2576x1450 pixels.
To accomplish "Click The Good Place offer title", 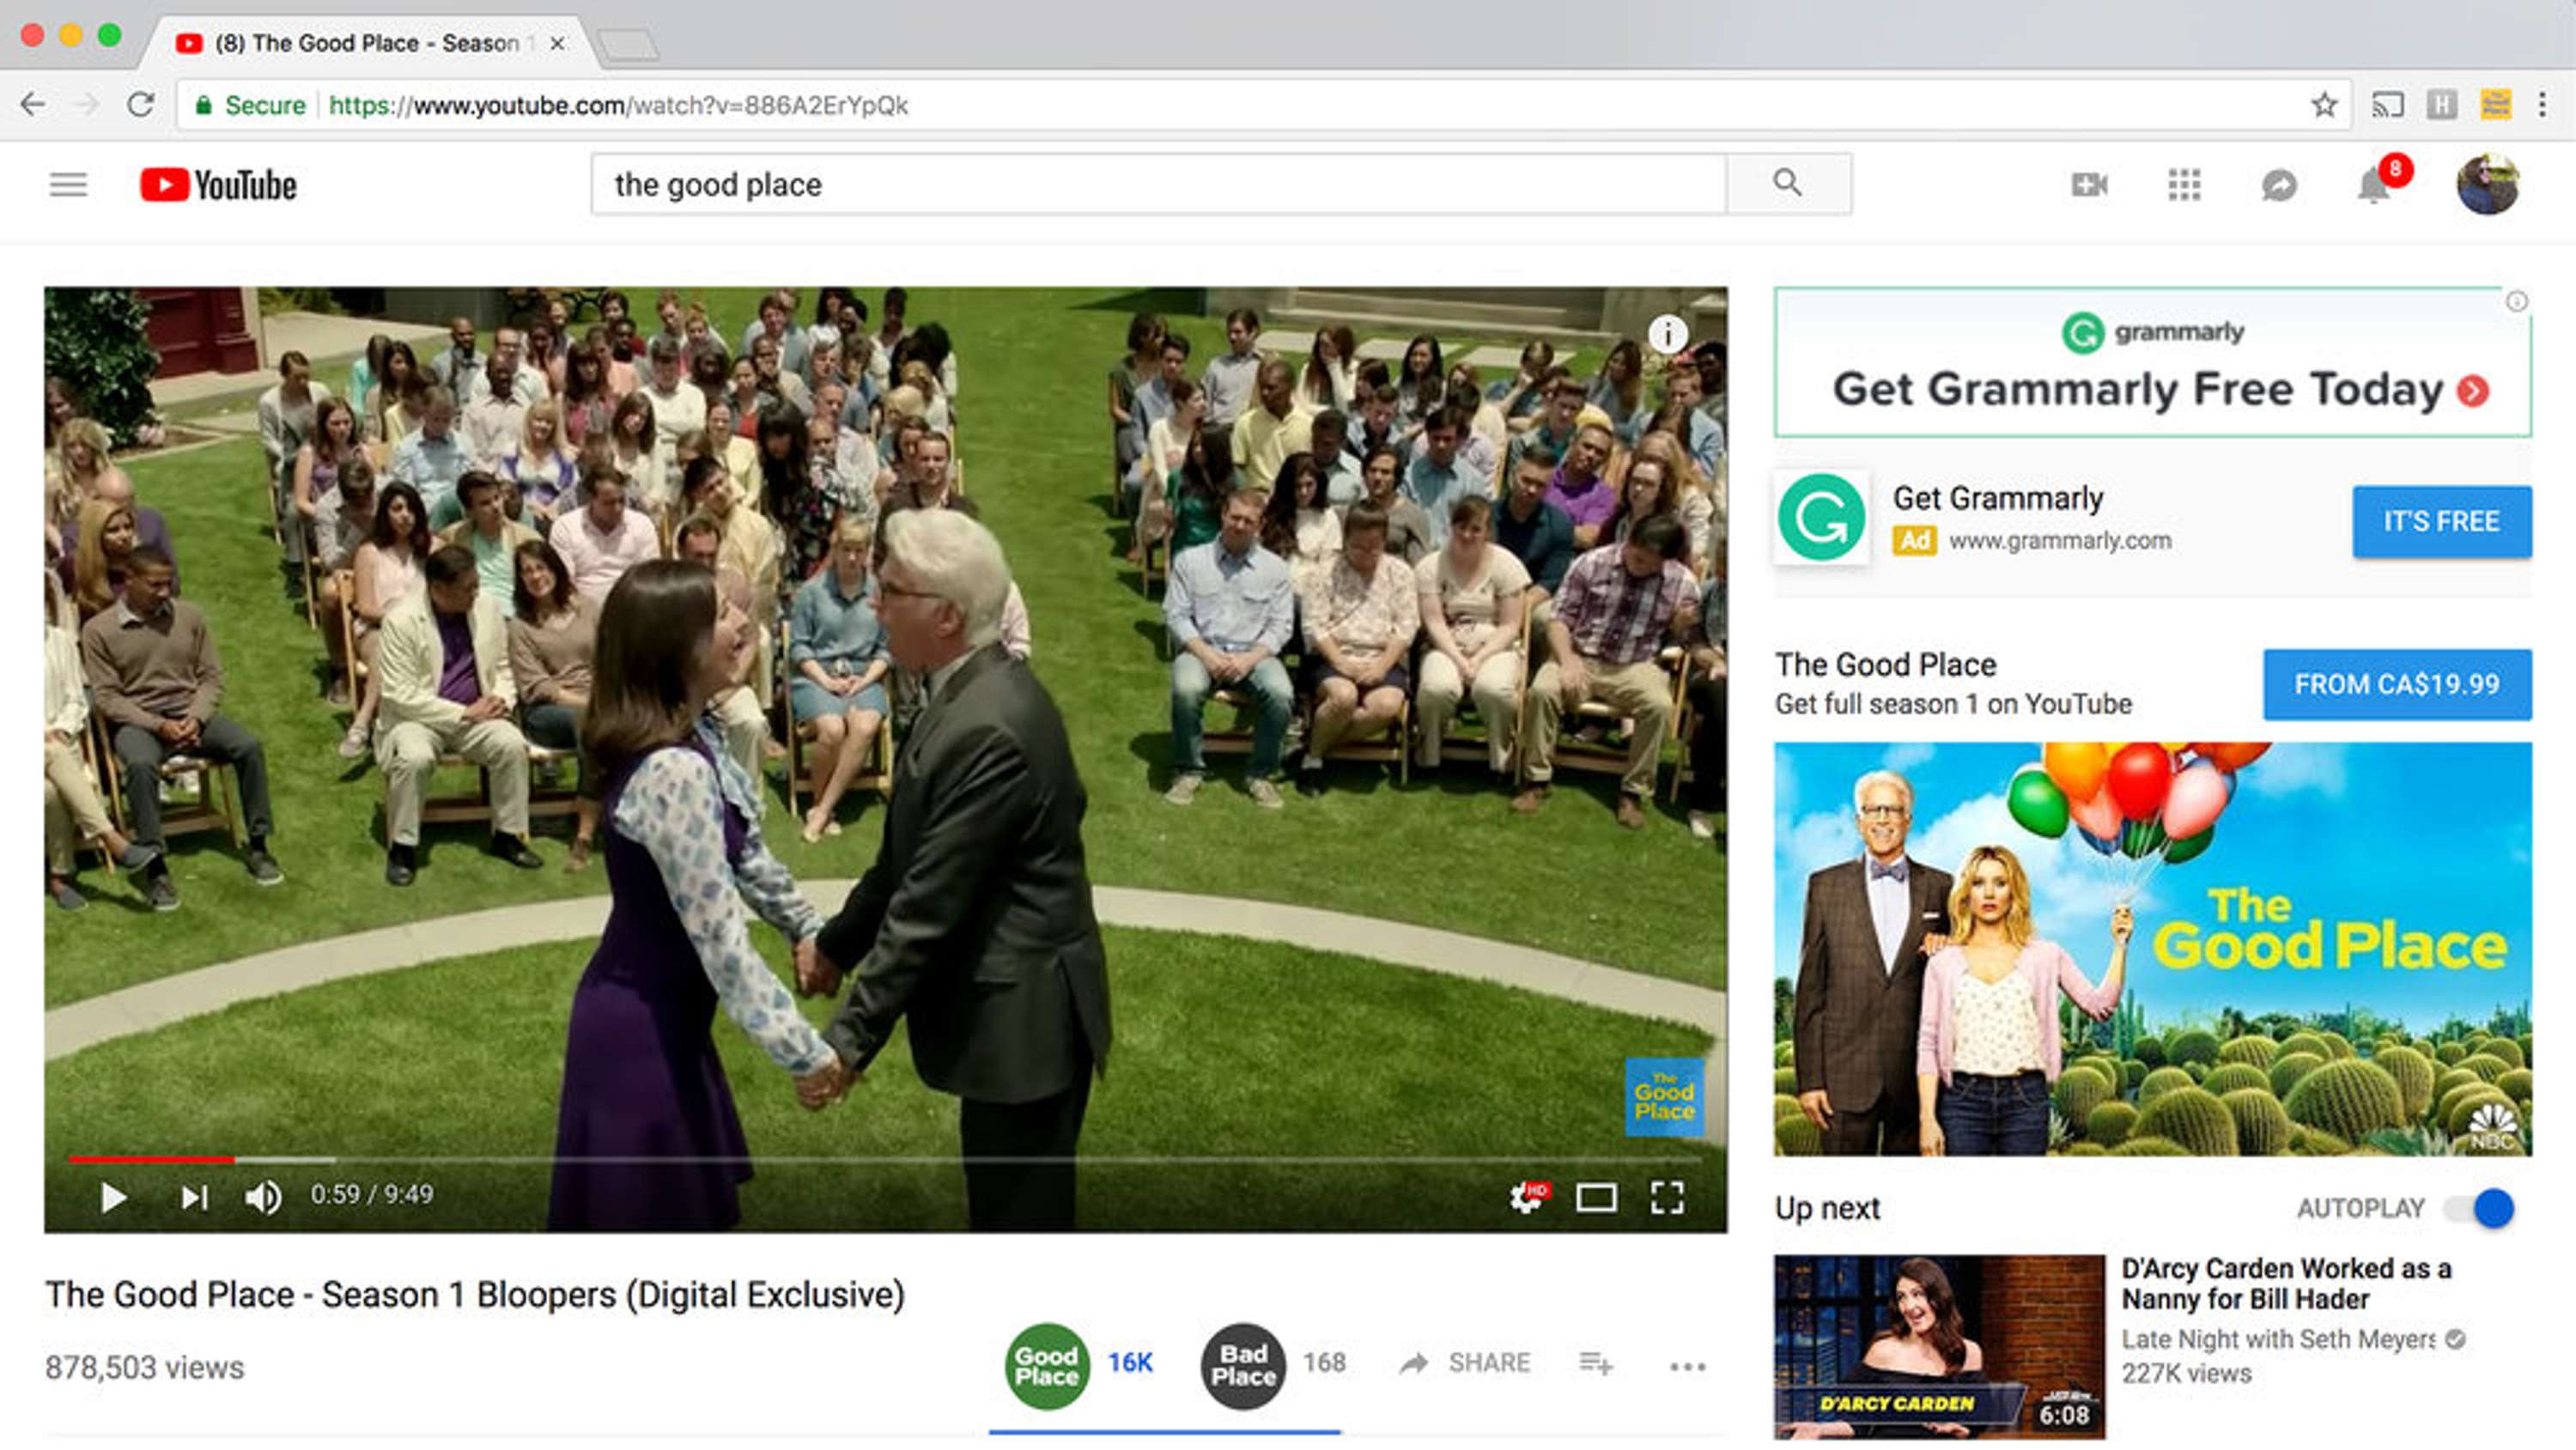I will pos(1885,665).
